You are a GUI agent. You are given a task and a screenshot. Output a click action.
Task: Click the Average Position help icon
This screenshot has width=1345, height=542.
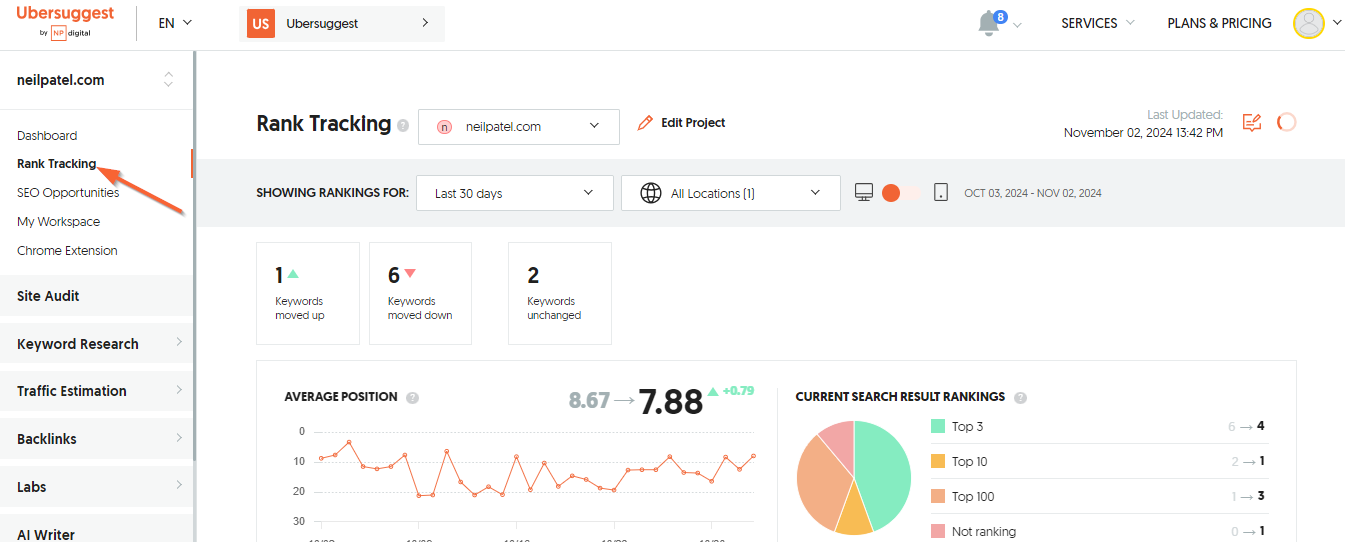coord(413,398)
